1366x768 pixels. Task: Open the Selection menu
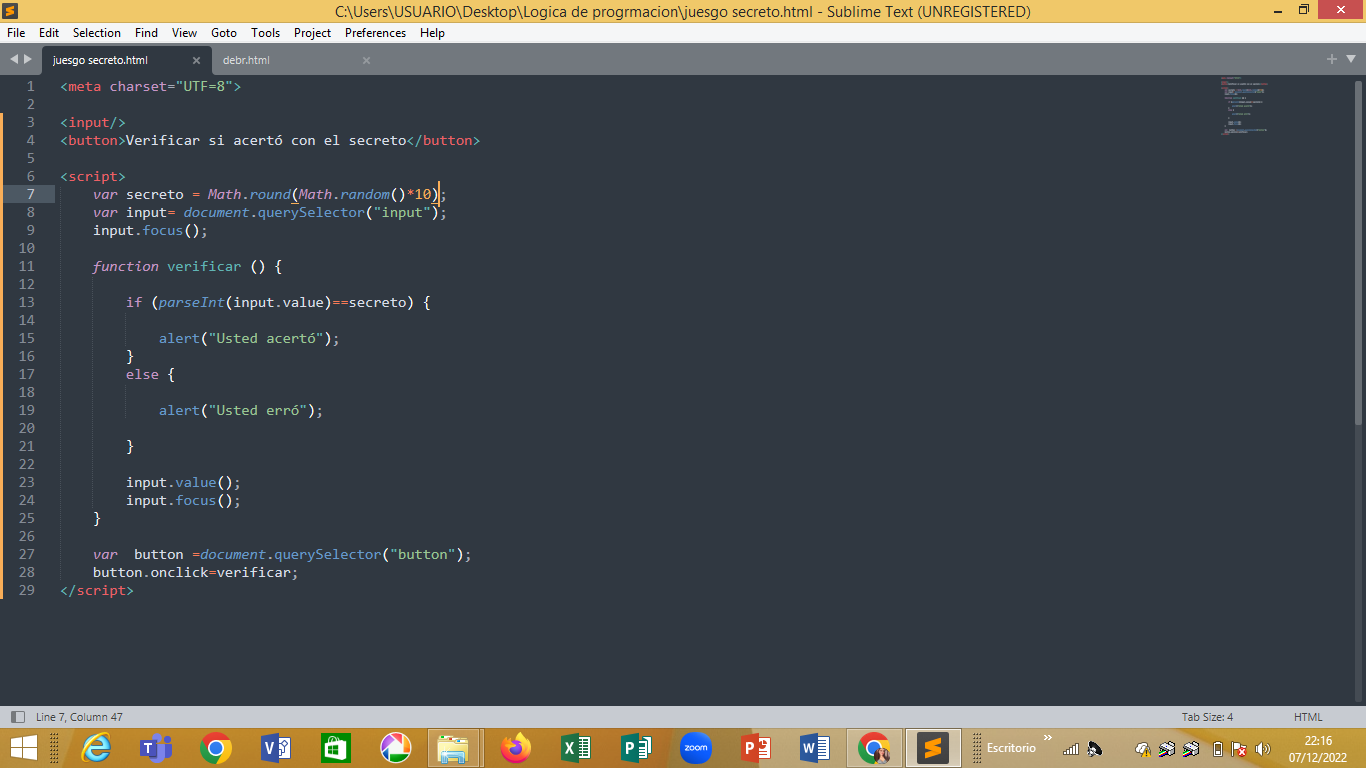pos(97,33)
